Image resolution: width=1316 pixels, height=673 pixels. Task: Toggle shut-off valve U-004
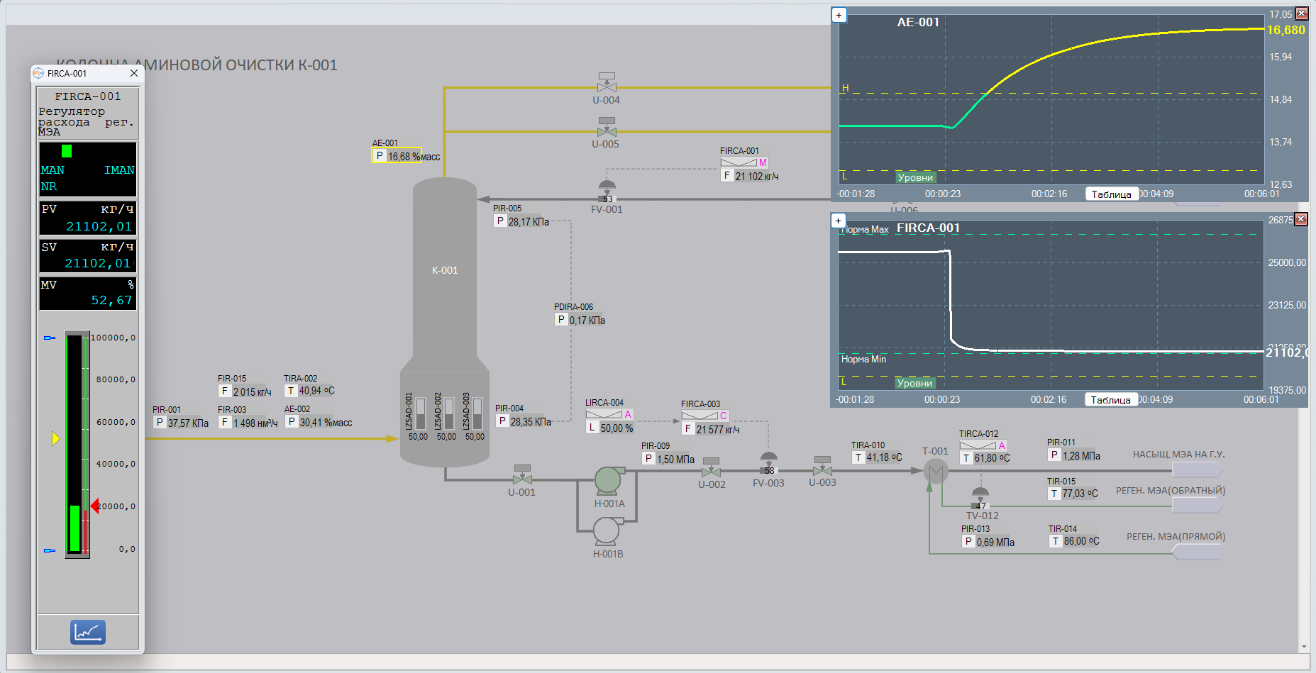click(x=606, y=82)
